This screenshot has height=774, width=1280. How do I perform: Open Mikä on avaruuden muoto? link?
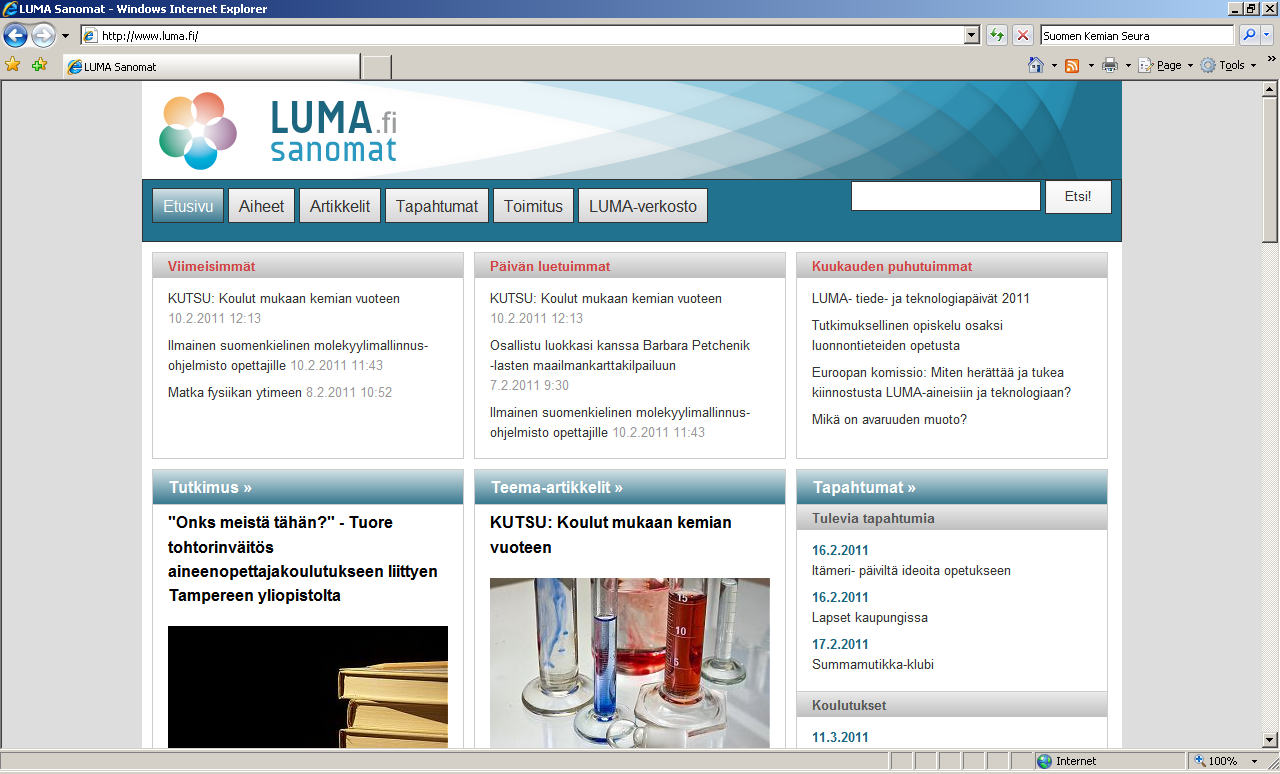(889, 419)
